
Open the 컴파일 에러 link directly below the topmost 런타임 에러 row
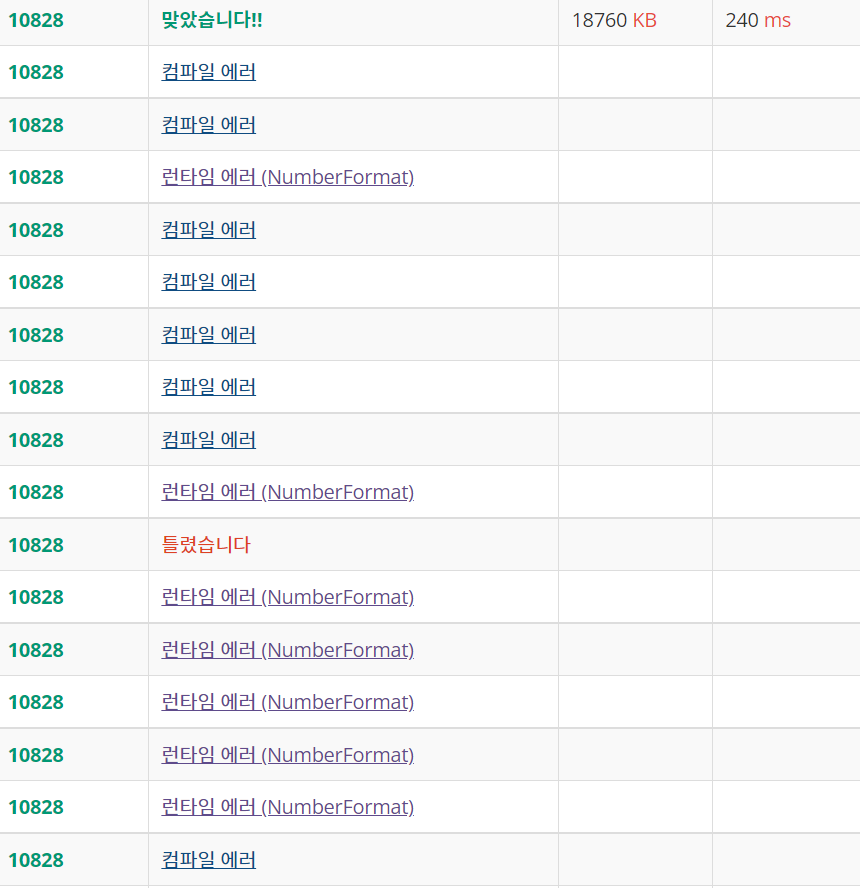coord(208,230)
